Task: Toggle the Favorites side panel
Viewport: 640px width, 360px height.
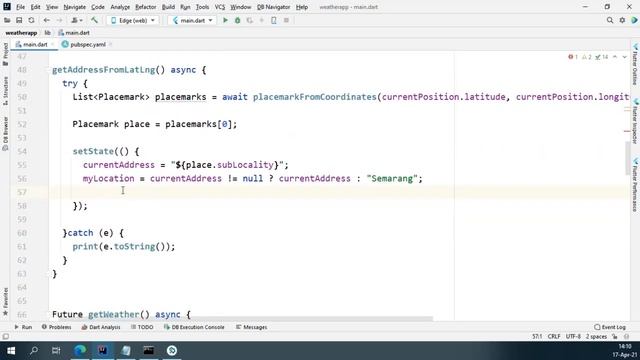Action: 5,302
